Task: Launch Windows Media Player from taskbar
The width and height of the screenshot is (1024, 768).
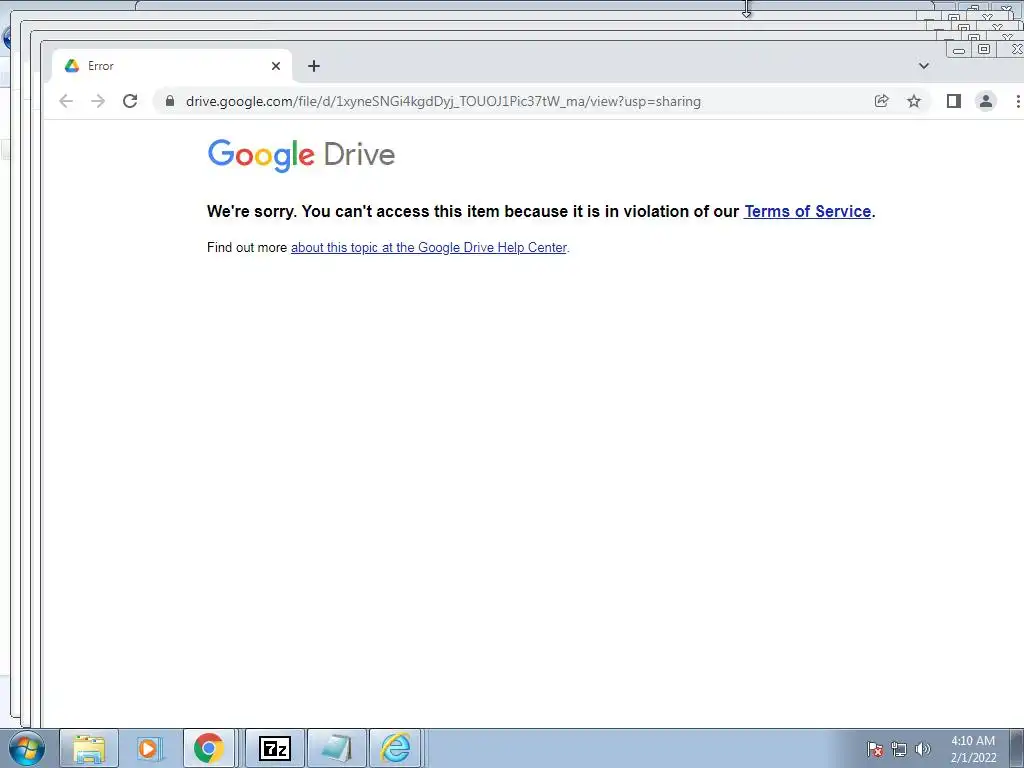Action: pyautogui.click(x=148, y=748)
